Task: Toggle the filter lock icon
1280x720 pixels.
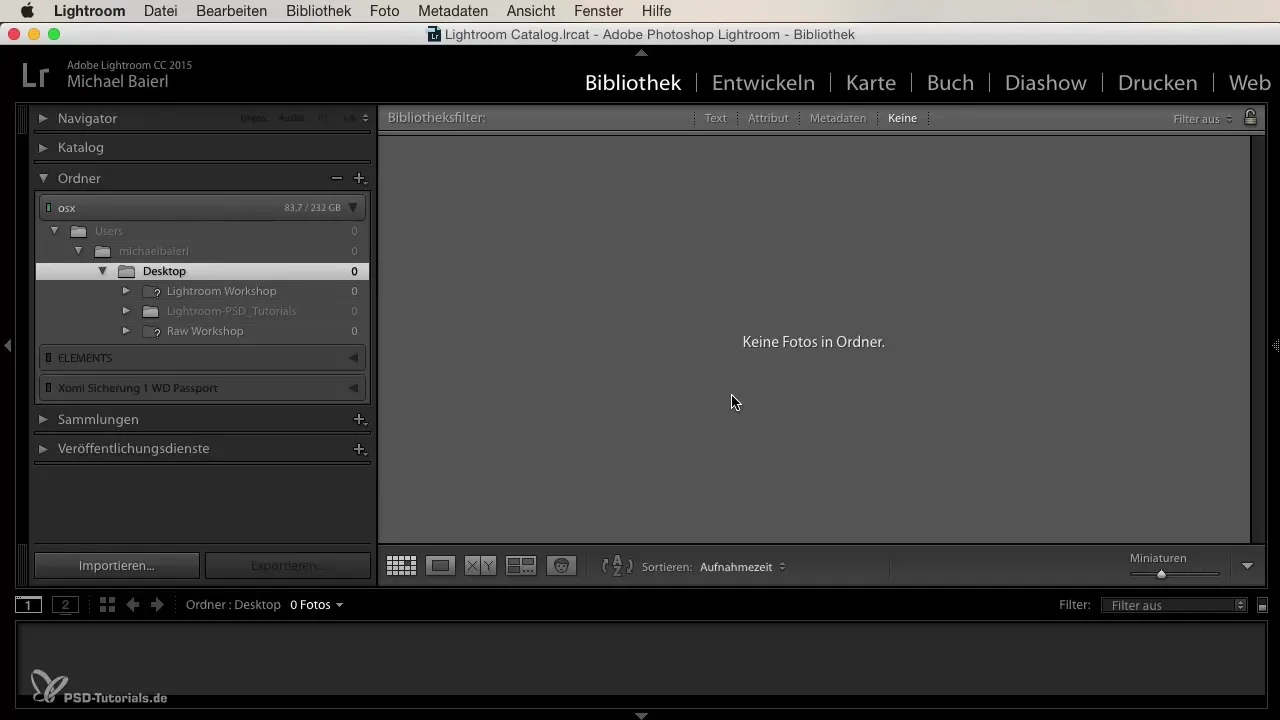Action: [1250, 117]
